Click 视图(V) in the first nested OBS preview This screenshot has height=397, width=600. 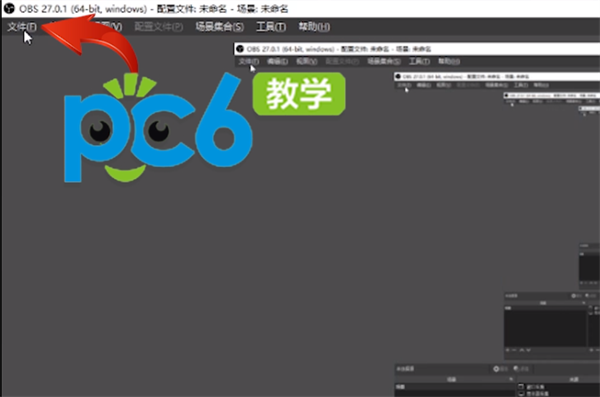pyautogui.click(x=307, y=61)
